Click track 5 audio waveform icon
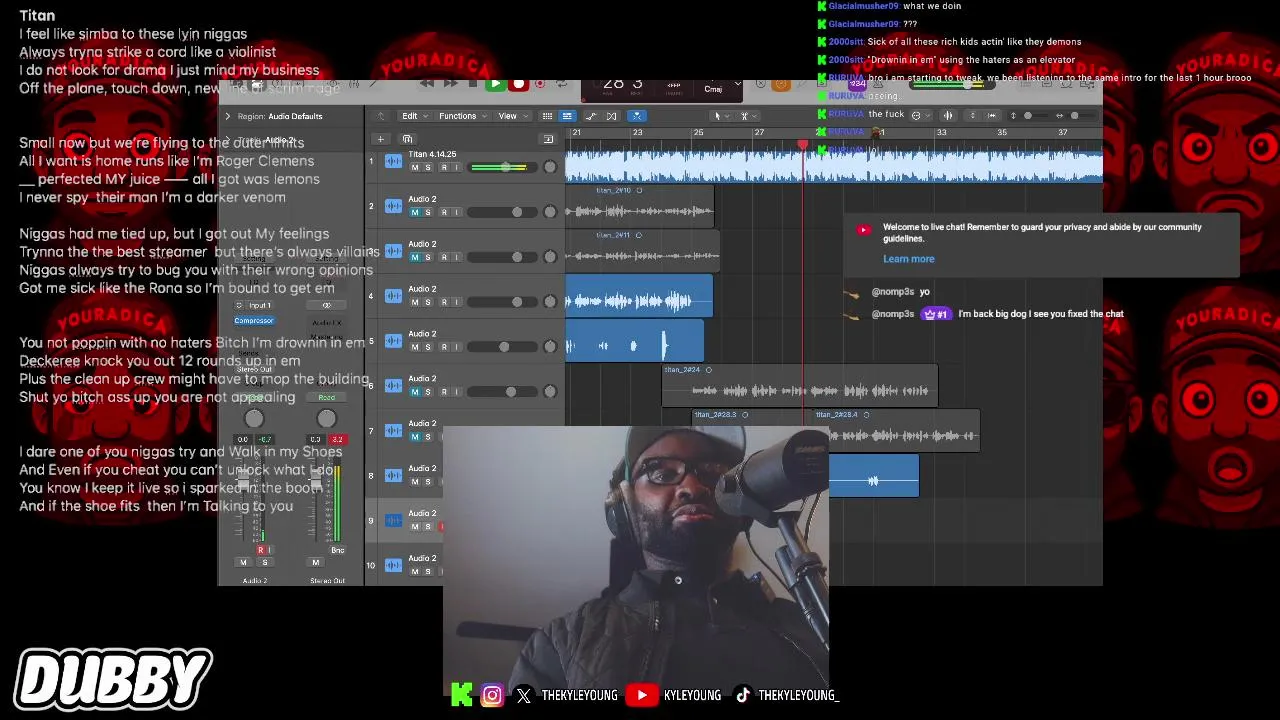Viewport: 1280px width, 720px height. (x=393, y=340)
